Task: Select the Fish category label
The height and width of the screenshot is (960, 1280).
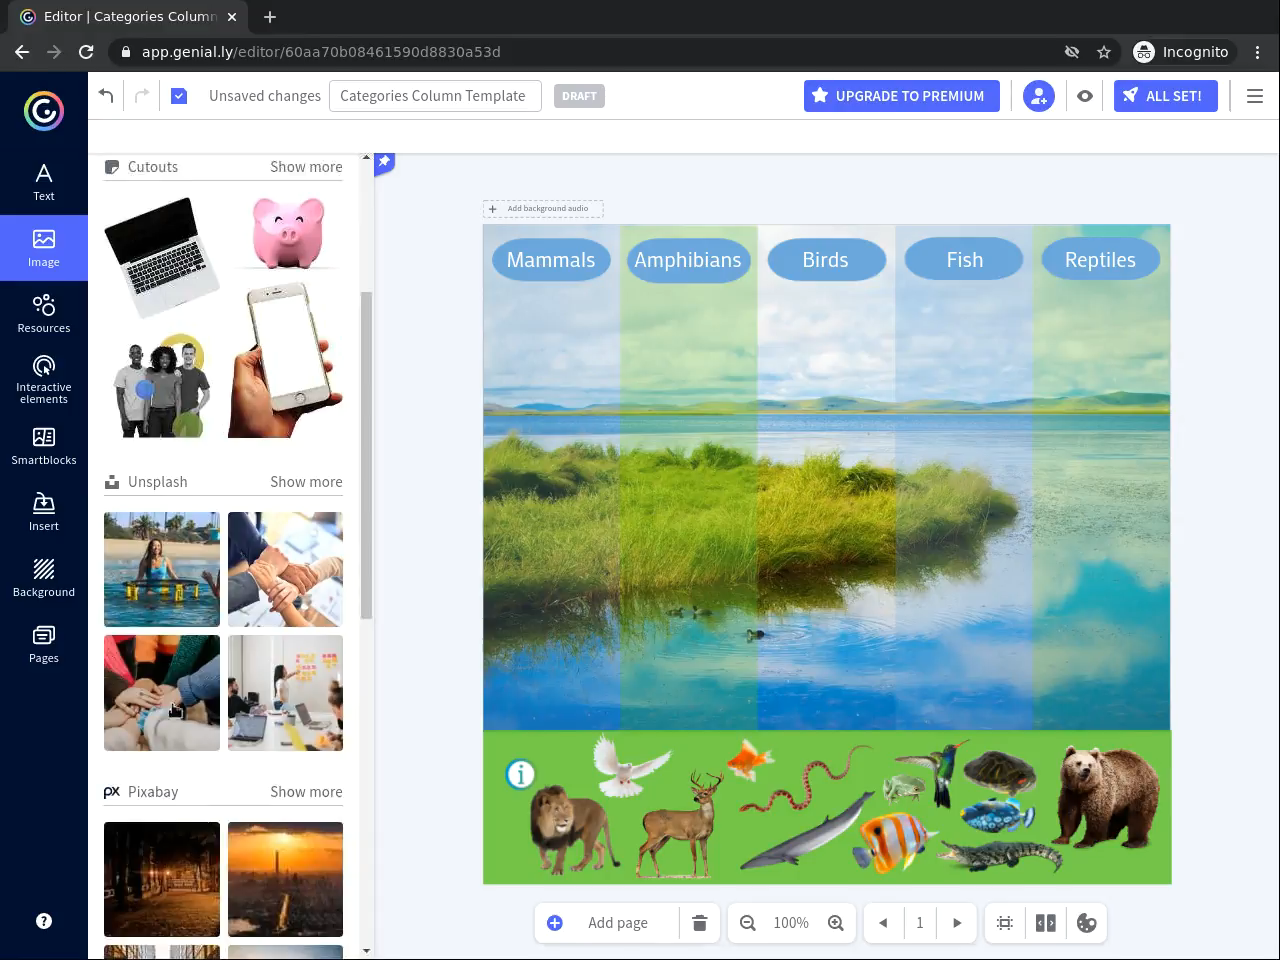Action: 964,260
